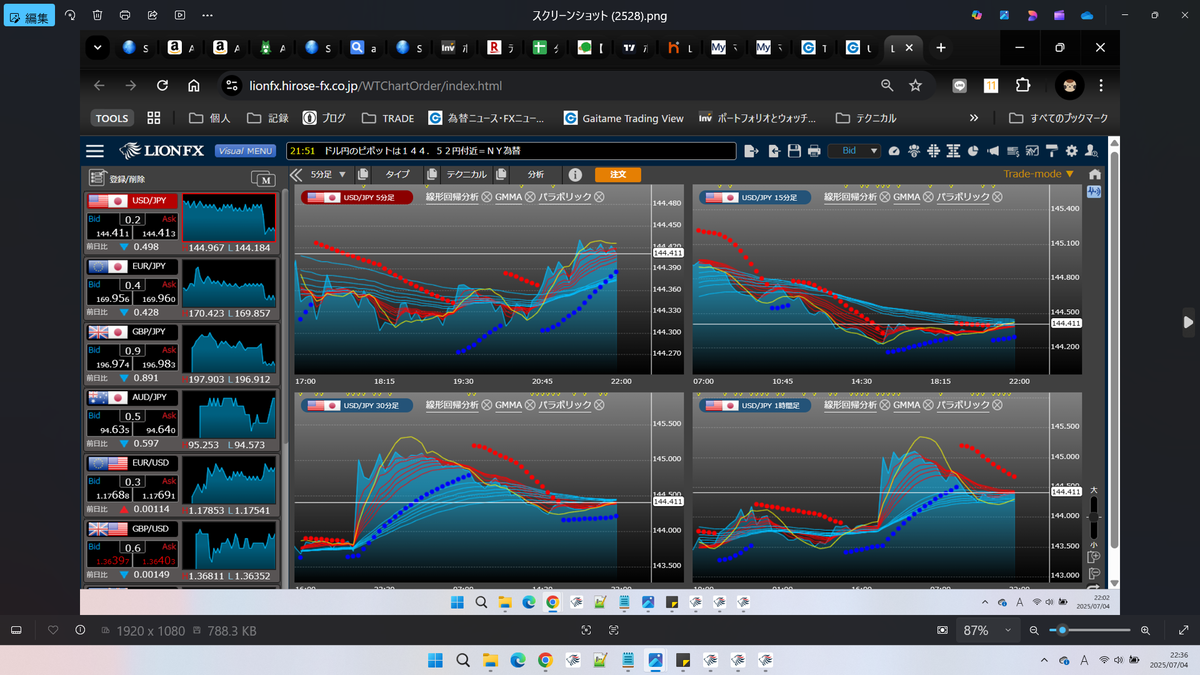Click the 編集 edit button in Photos
The image size is (1200, 675).
28,17
